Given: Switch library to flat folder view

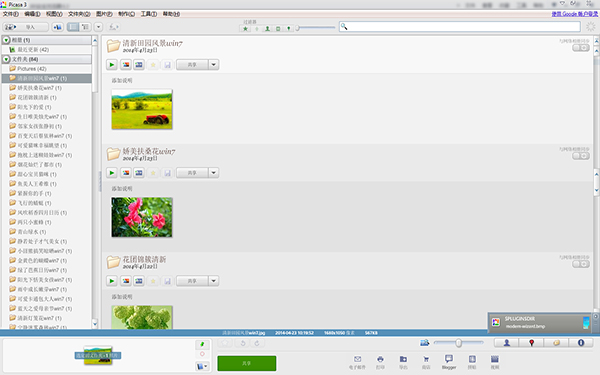Looking at the screenshot, I should pos(73,27).
